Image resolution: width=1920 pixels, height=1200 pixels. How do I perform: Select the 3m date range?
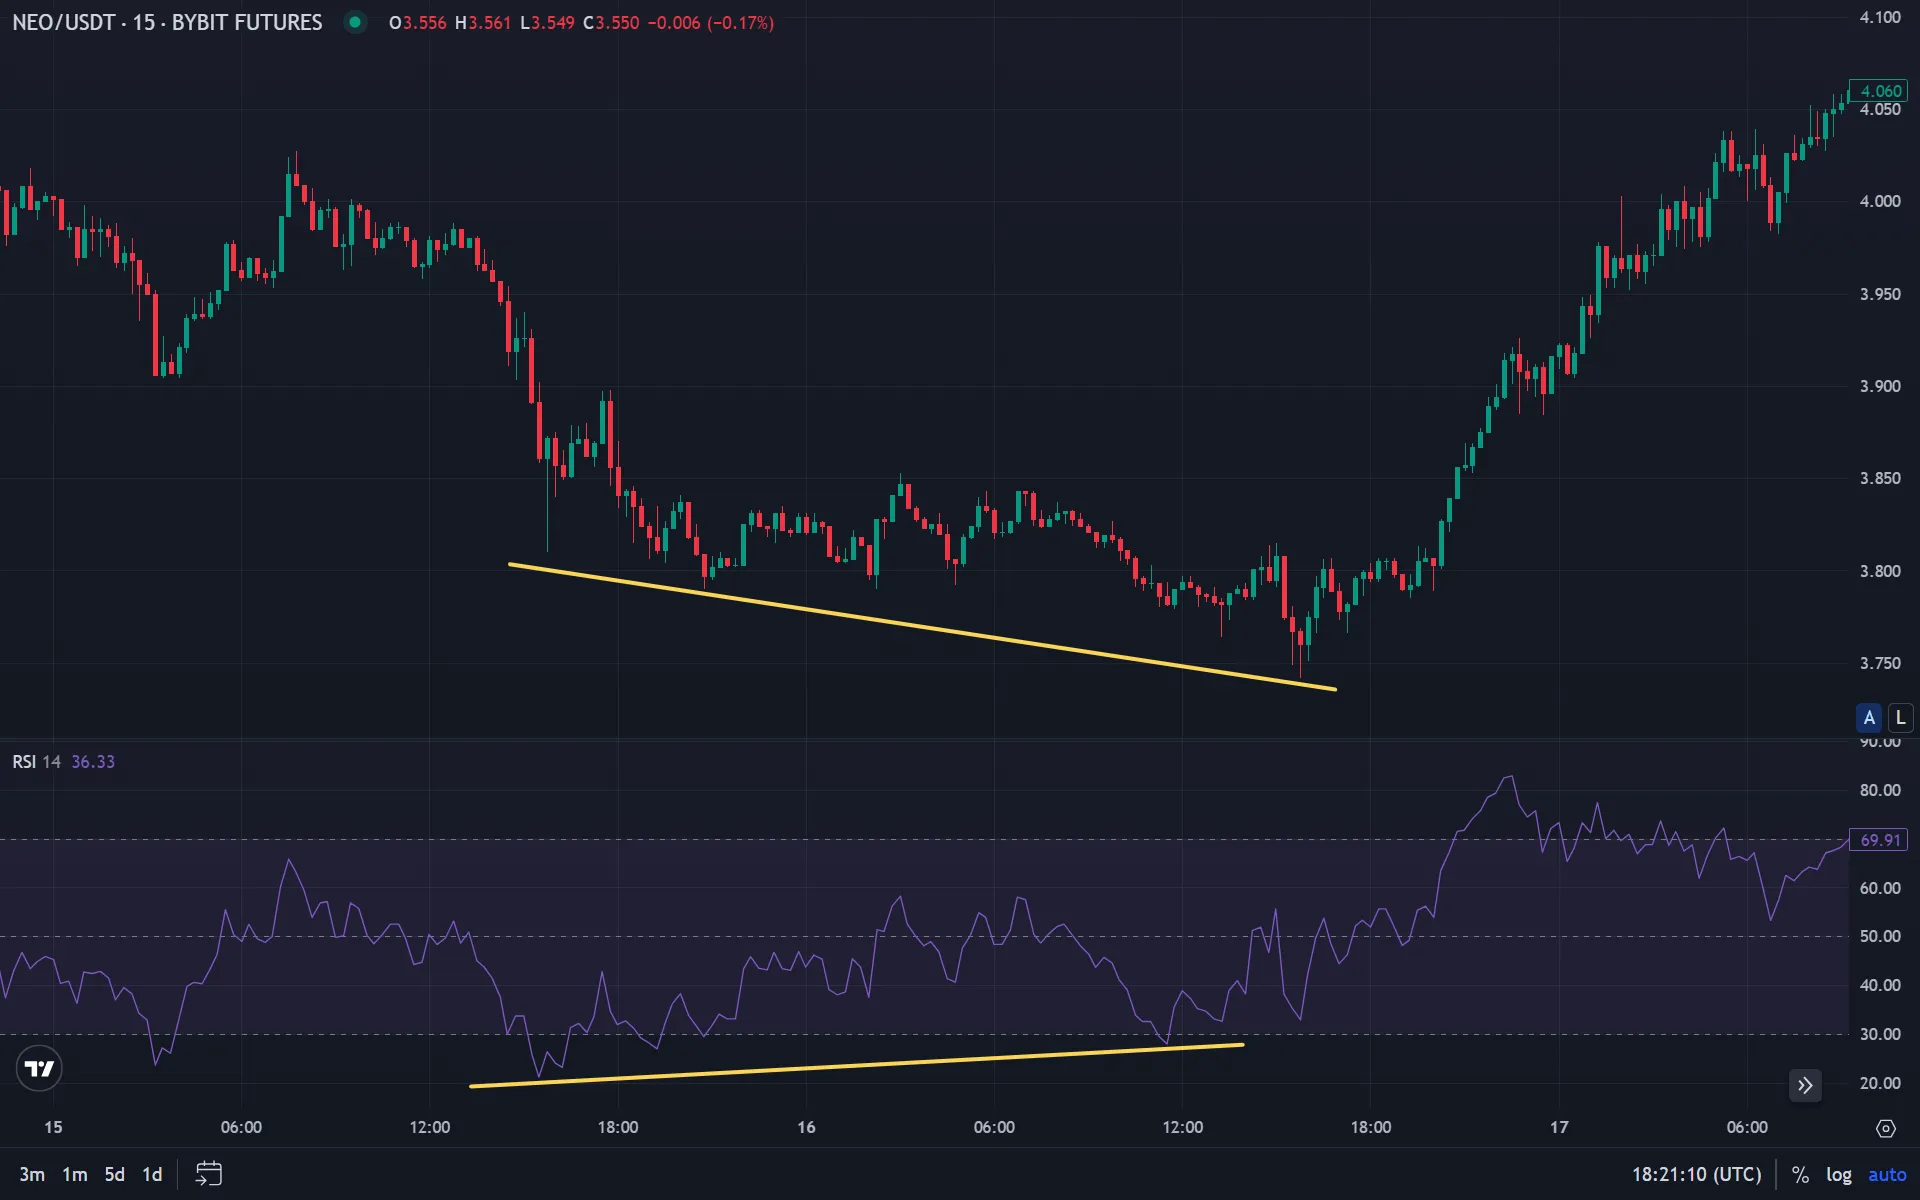click(32, 1174)
